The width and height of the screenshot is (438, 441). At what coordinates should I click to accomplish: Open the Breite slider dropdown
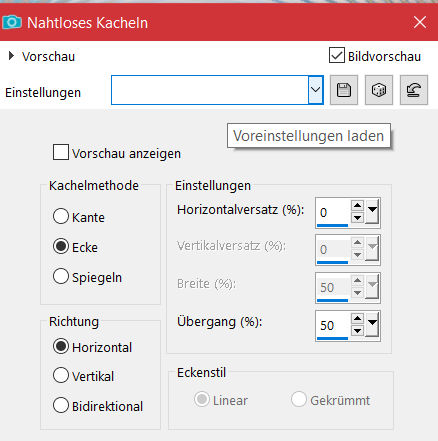(x=372, y=287)
